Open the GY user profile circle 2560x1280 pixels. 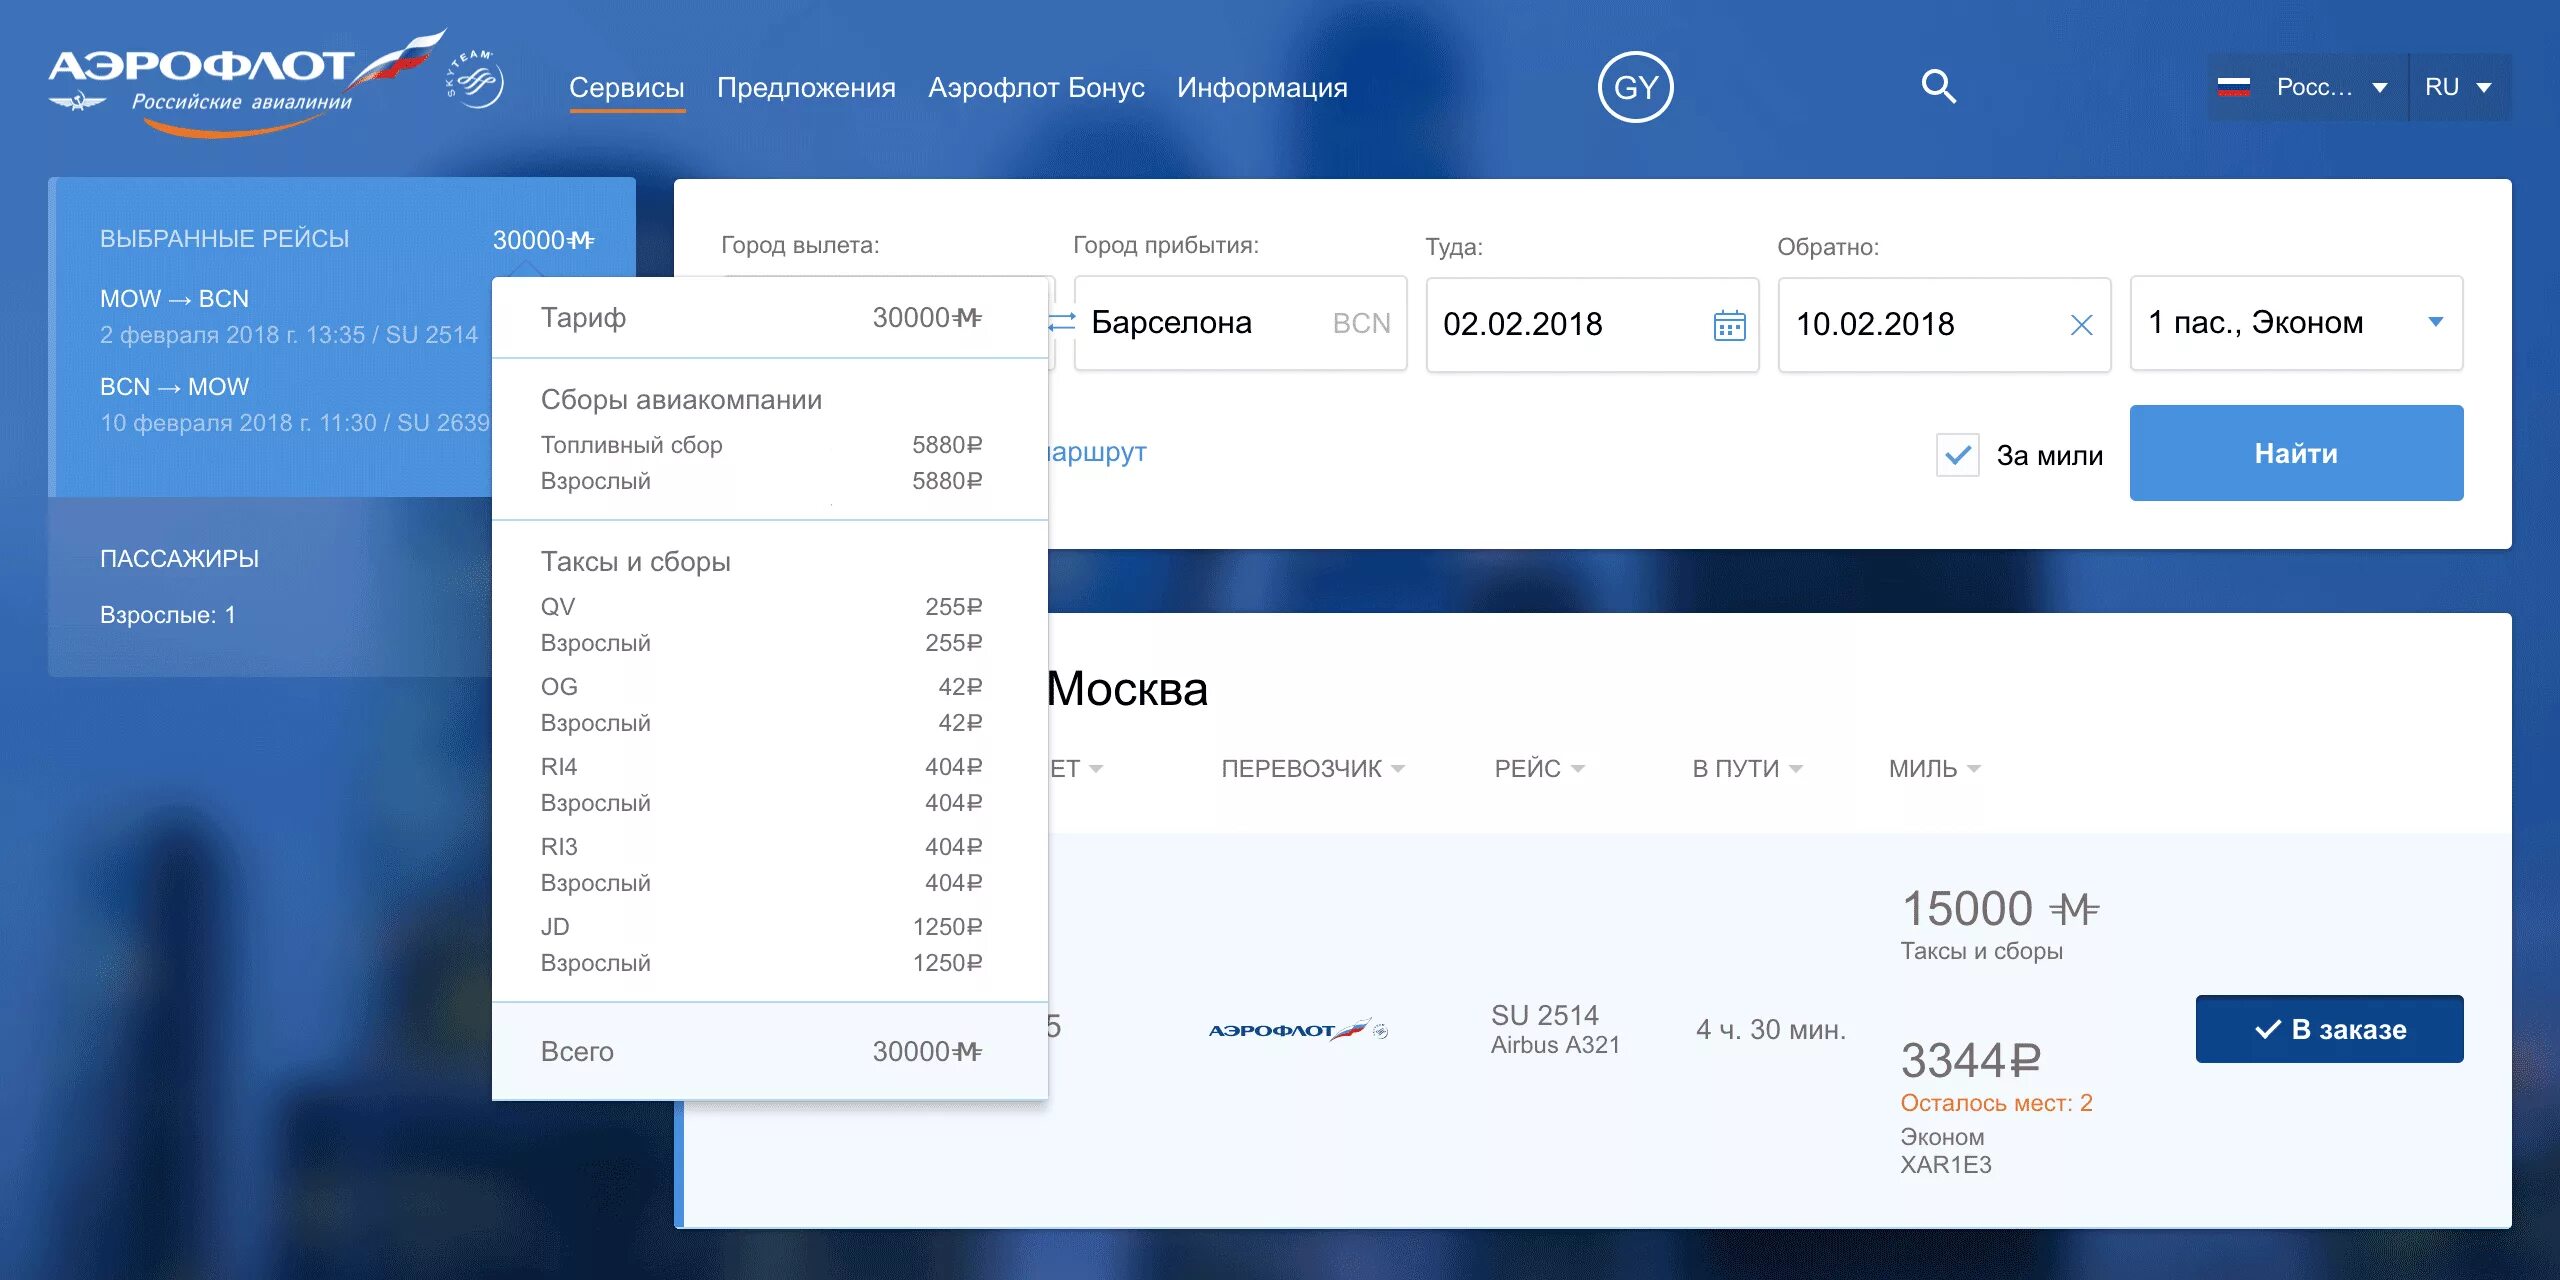click(1635, 87)
